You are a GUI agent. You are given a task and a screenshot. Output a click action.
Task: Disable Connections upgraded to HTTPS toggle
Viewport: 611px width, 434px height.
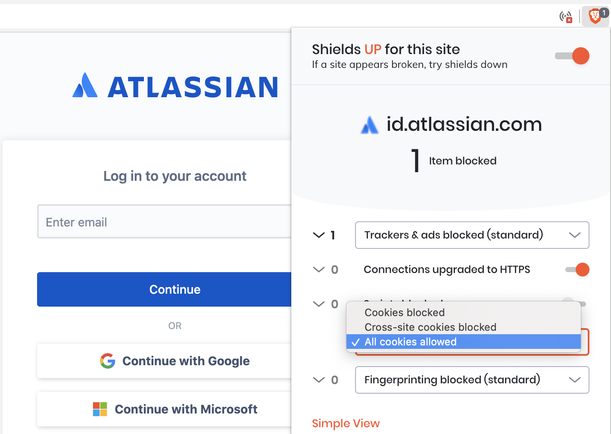(577, 270)
